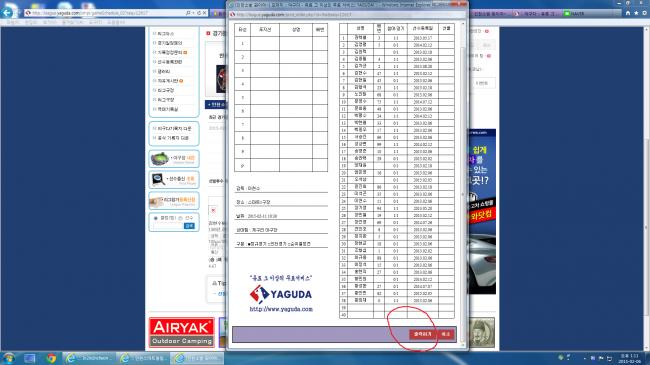Click the blue search button in sidebar
Screen dimensions: 650x365
[189, 226]
